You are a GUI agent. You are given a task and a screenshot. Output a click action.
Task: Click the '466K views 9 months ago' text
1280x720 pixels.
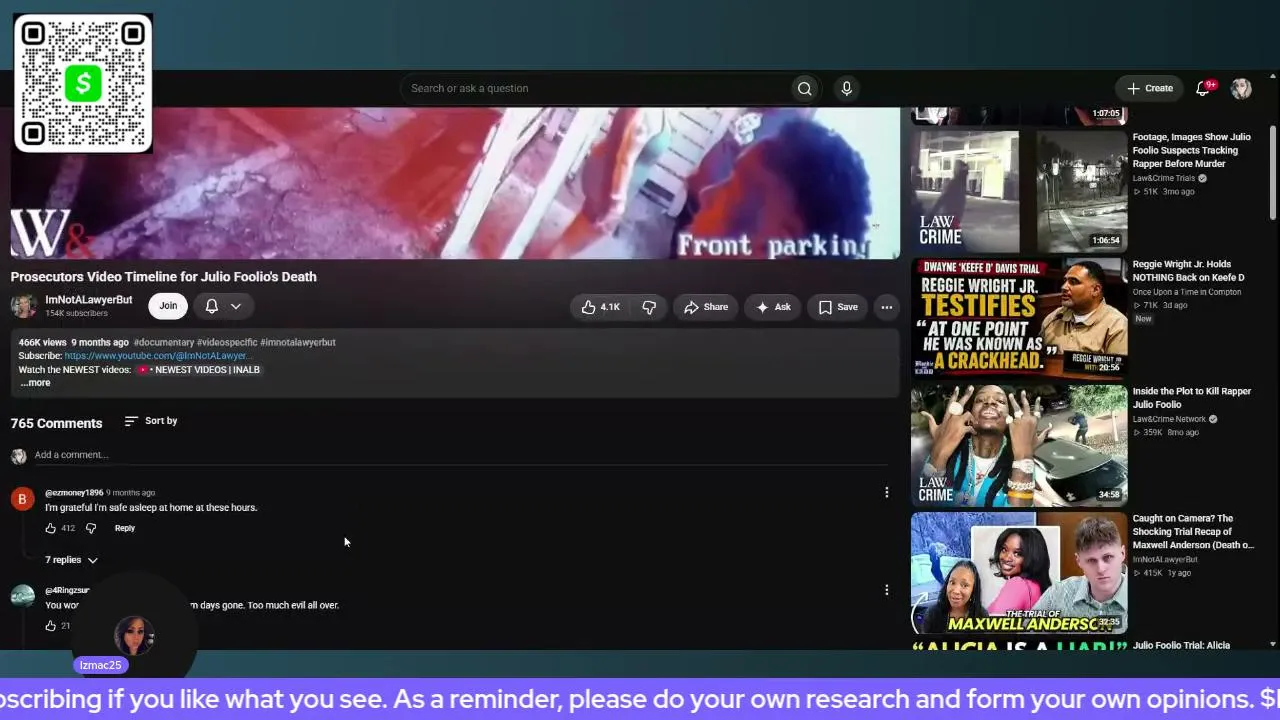tap(73, 342)
